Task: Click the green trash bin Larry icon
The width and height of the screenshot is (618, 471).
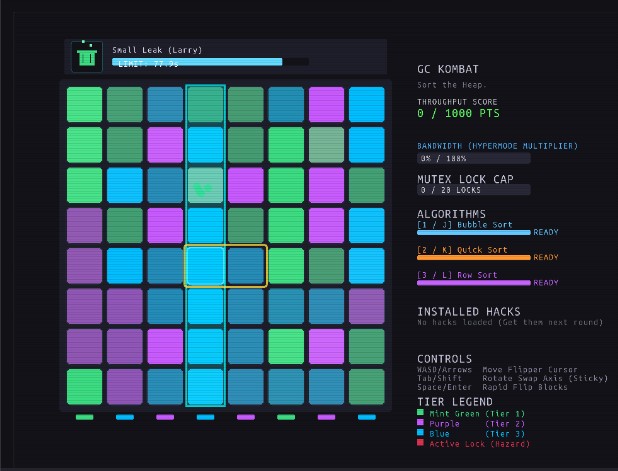Action: click(87, 56)
